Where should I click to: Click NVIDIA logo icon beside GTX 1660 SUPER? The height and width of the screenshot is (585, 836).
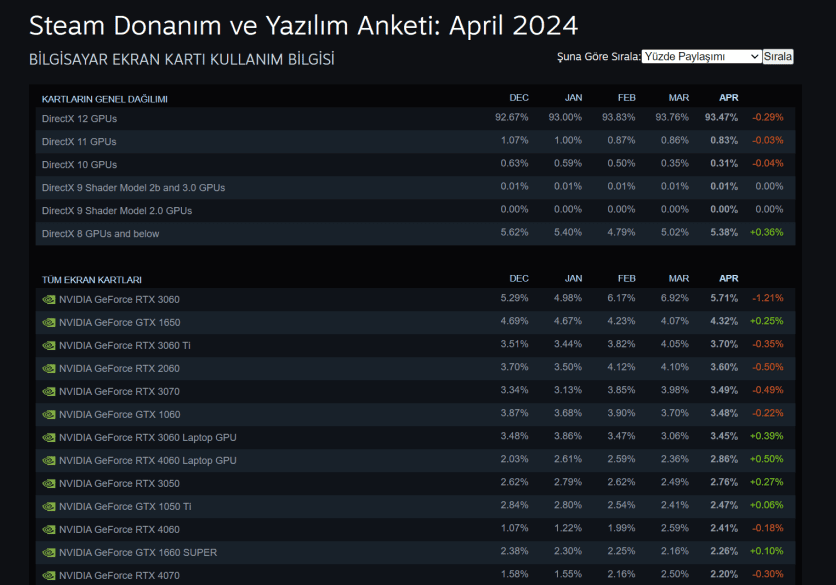tap(48, 552)
